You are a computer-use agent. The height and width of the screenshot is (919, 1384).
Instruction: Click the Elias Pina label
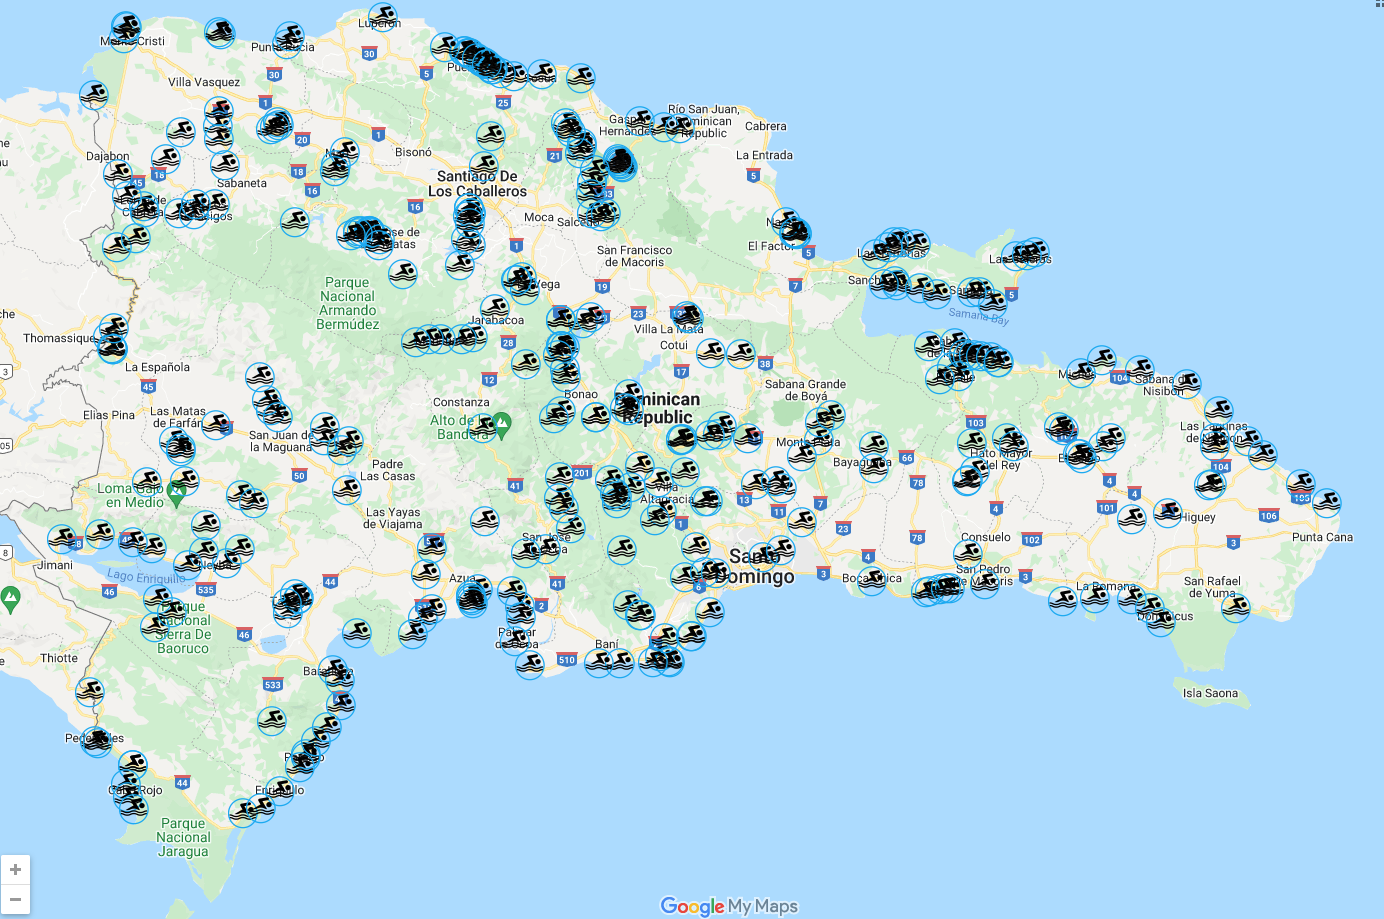click(109, 415)
